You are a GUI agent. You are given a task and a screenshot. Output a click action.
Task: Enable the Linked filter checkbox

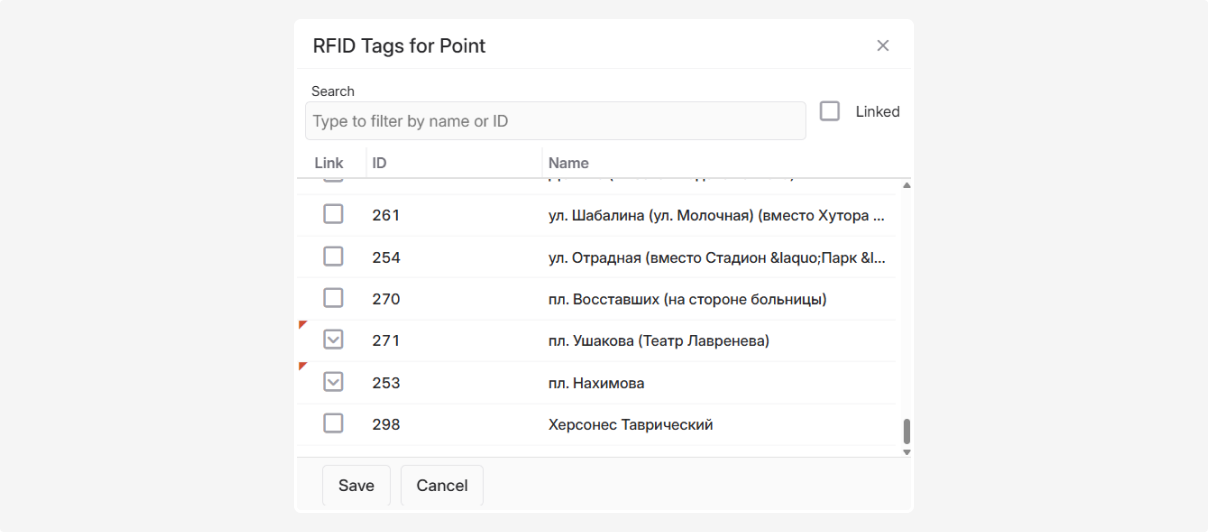pyautogui.click(x=830, y=111)
